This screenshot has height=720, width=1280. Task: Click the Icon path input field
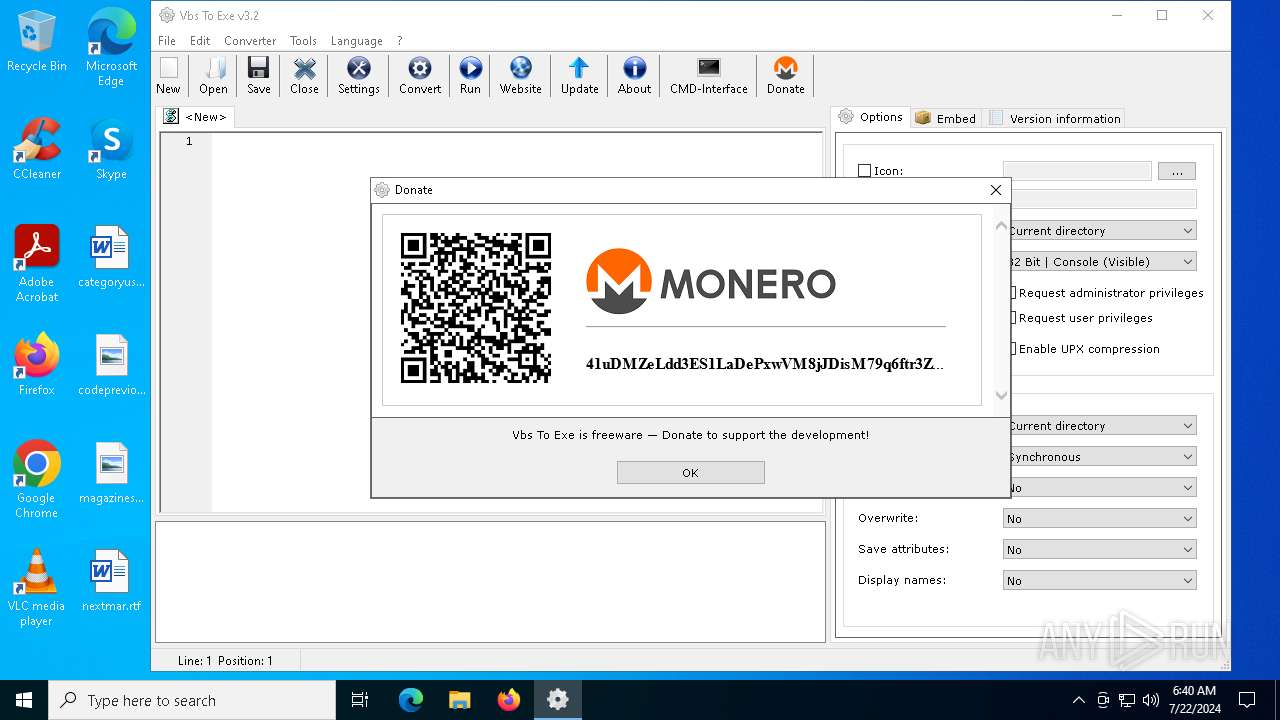[1077, 171]
